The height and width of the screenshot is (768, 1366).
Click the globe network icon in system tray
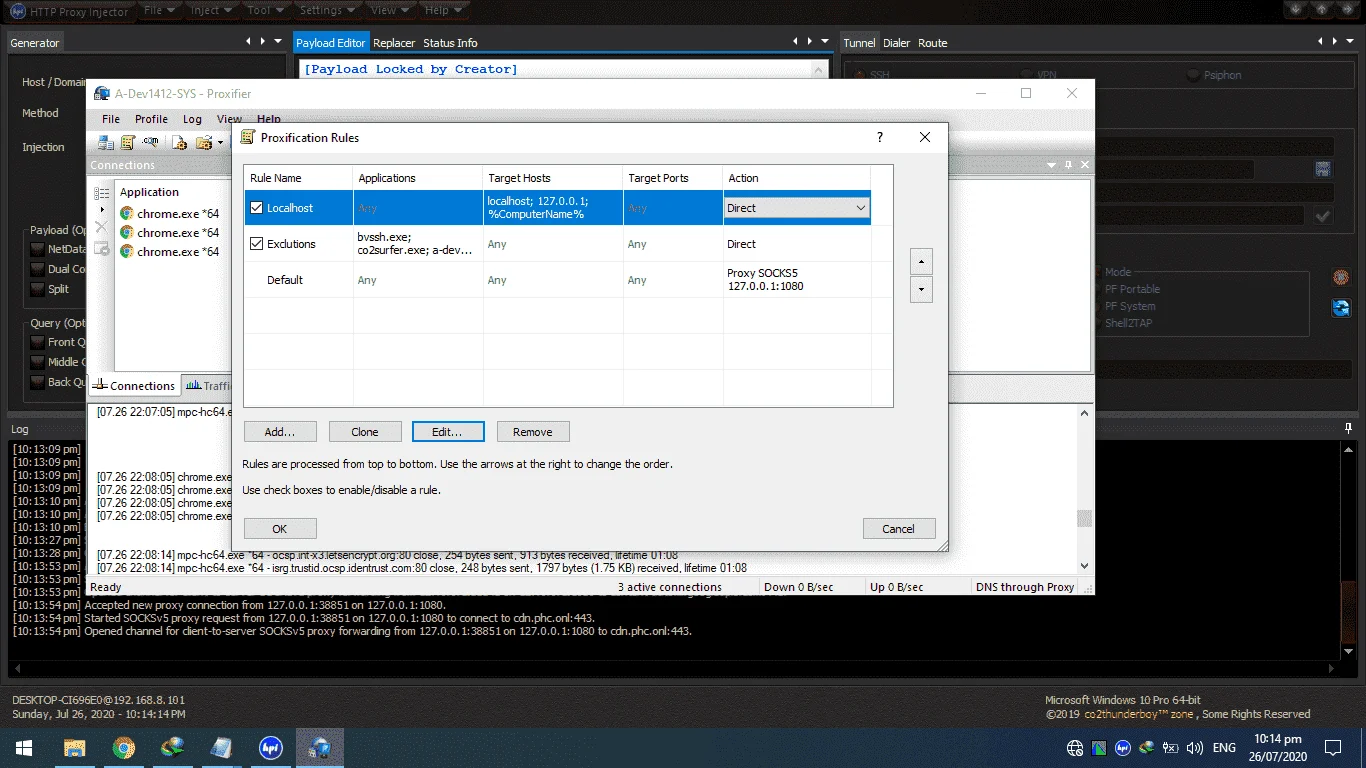coord(1075,747)
